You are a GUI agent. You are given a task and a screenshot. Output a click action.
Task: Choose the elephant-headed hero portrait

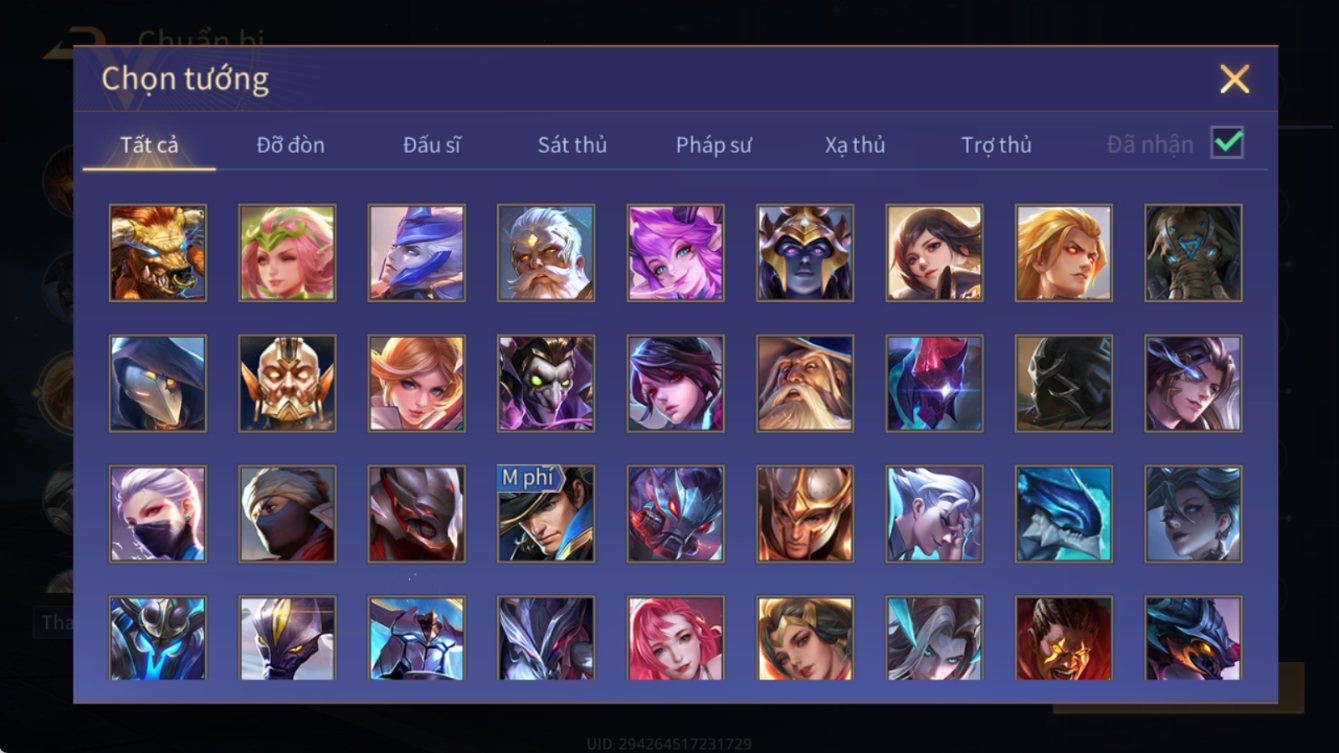tap(1193, 253)
